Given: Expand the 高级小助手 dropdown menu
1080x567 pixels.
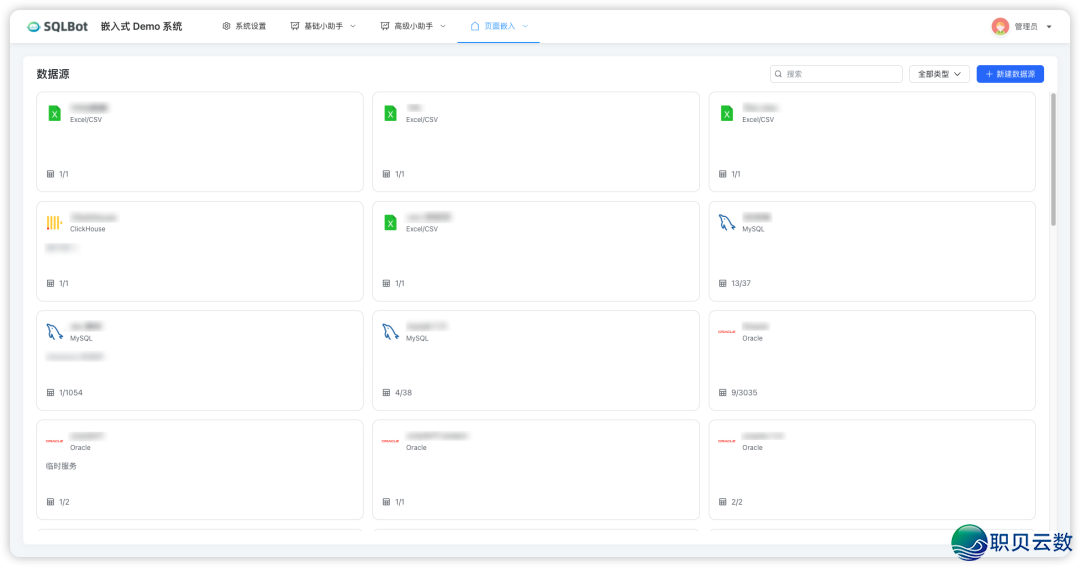Looking at the screenshot, I should pos(413,26).
